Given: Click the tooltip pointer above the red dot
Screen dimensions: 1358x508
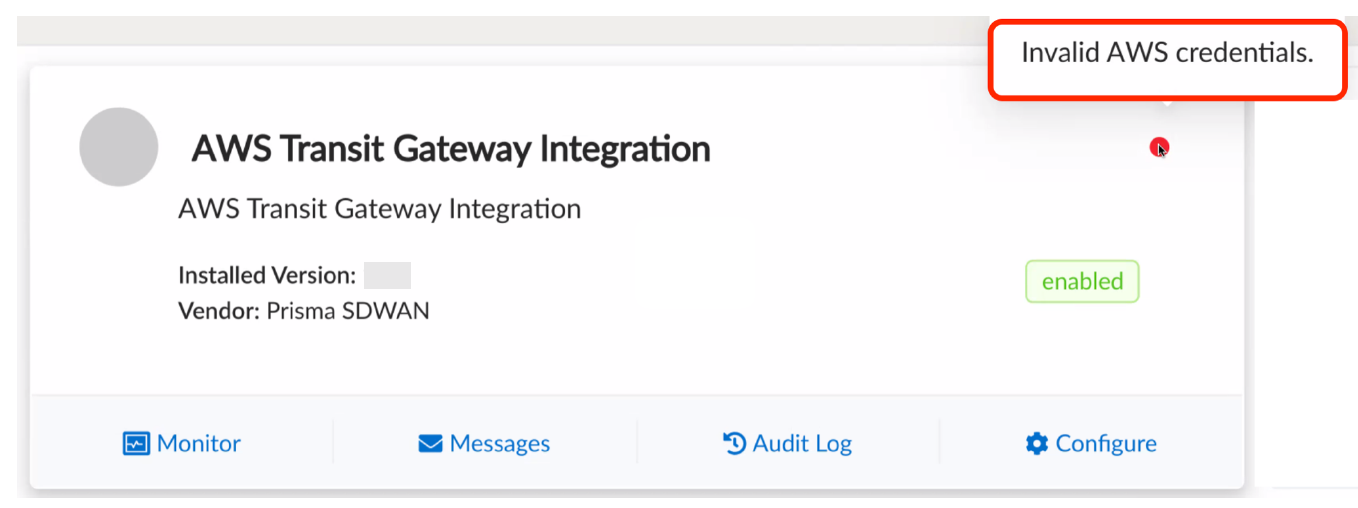Looking at the screenshot, I should coord(1167,103).
